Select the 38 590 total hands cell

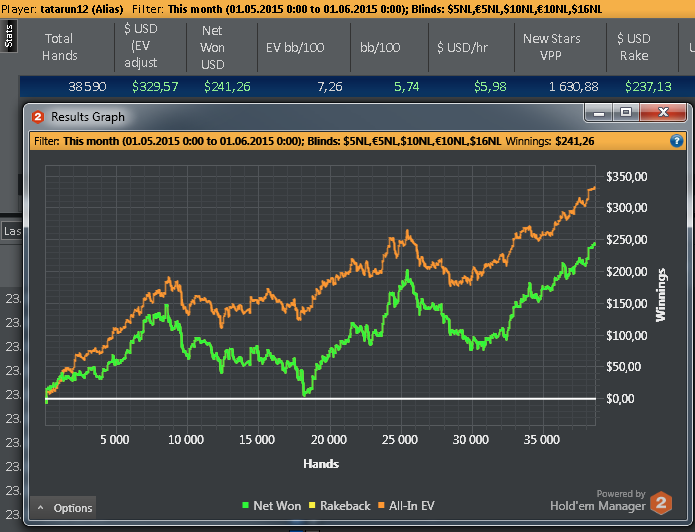point(87,86)
